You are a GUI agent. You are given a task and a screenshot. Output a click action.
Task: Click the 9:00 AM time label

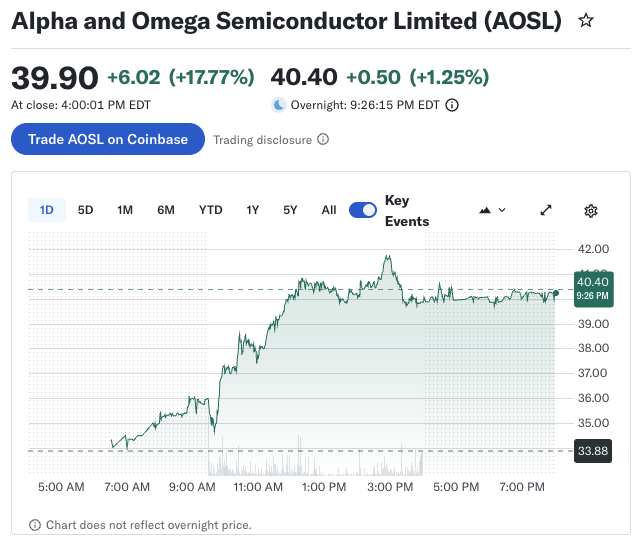(192, 487)
